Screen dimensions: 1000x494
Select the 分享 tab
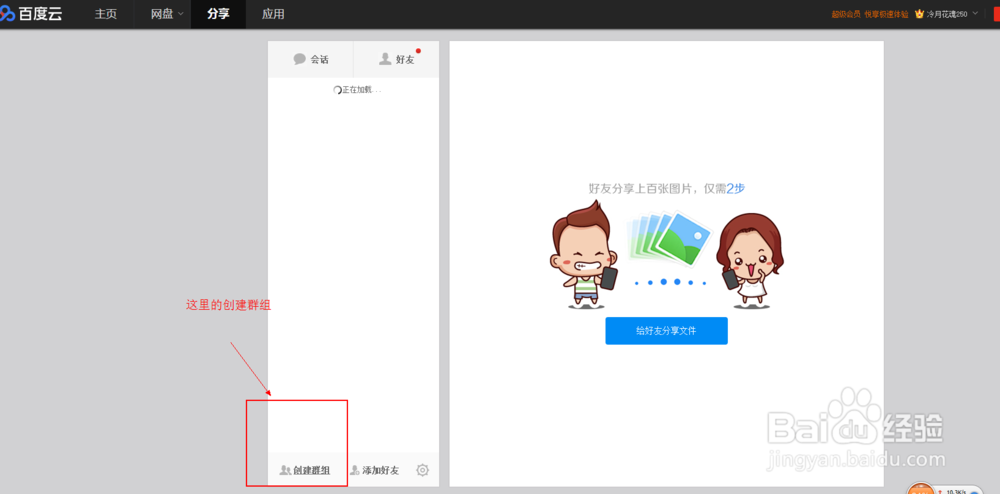(x=218, y=14)
